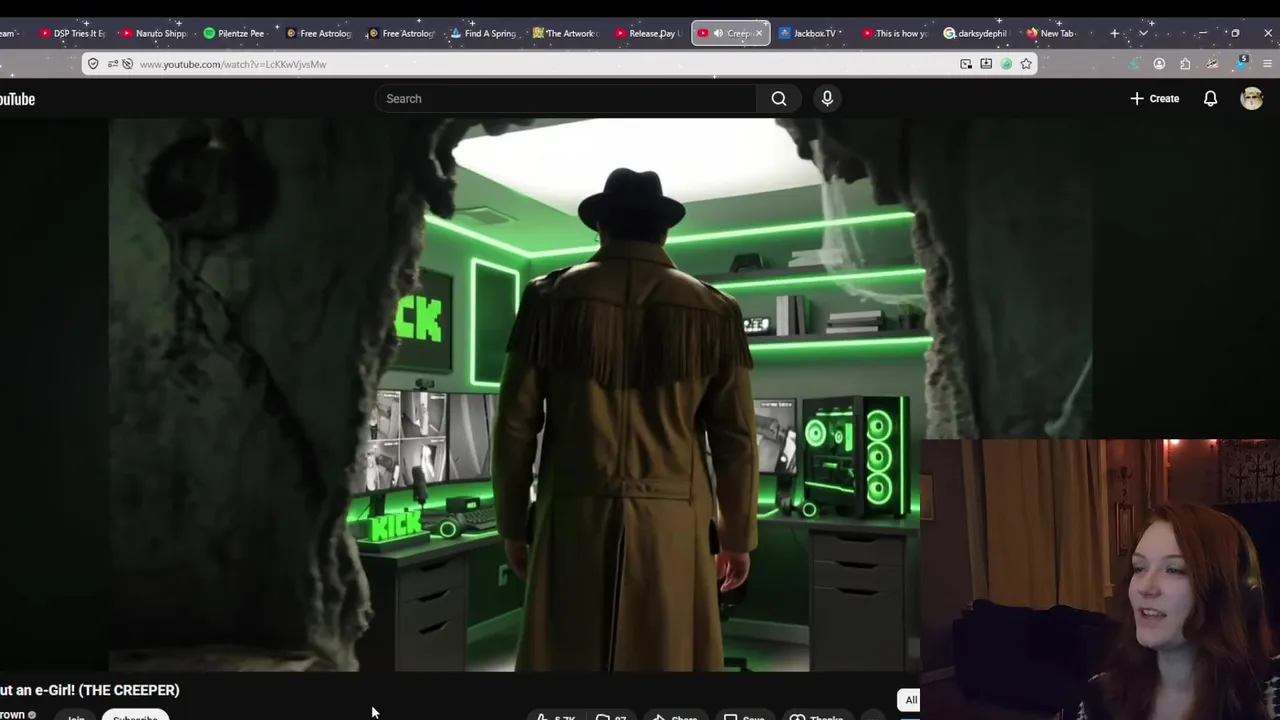Viewport: 1280px width, 720px height.
Task: Click the striped extension icon near the menu
Action: pos(1212,64)
